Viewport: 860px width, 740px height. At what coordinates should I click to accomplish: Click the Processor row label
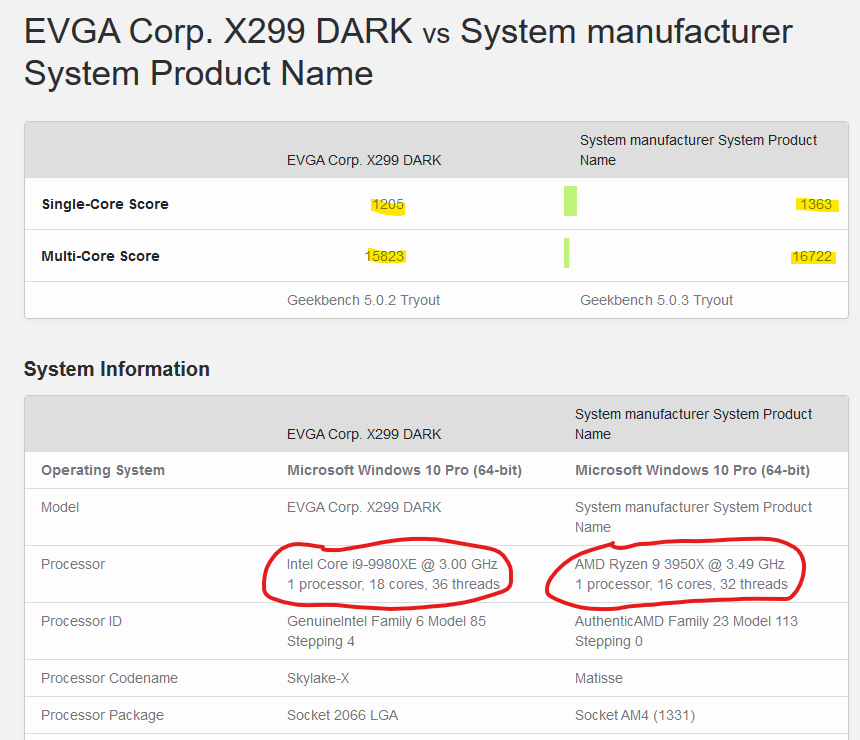point(73,564)
